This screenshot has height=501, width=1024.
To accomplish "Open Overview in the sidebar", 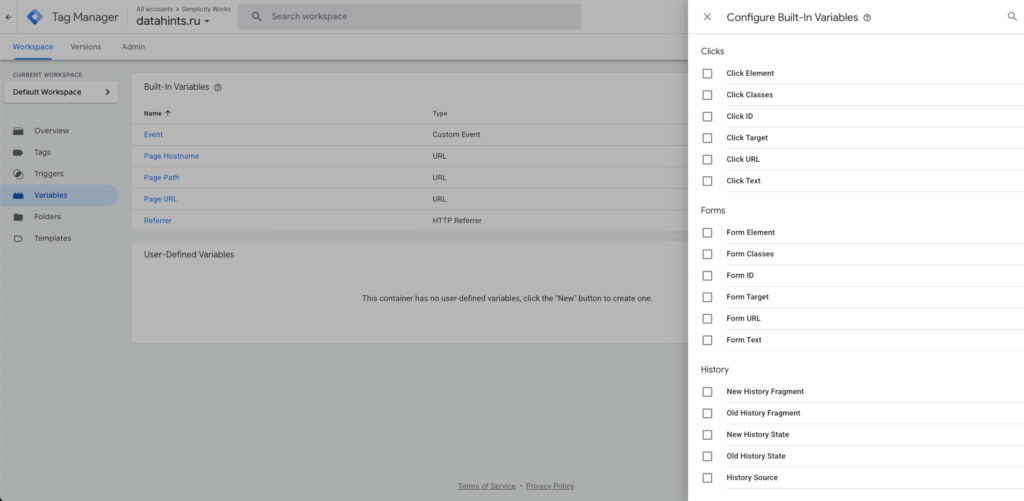I will coord(52,131).
